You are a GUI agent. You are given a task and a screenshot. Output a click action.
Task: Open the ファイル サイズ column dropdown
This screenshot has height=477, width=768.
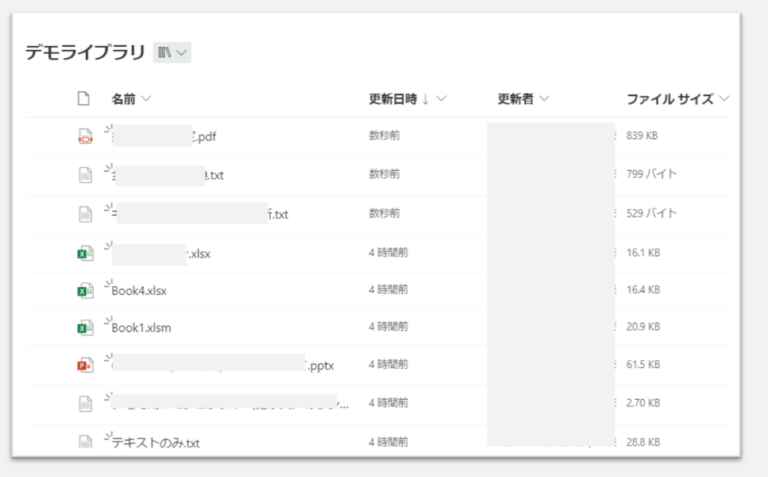[x=724, y=99]
